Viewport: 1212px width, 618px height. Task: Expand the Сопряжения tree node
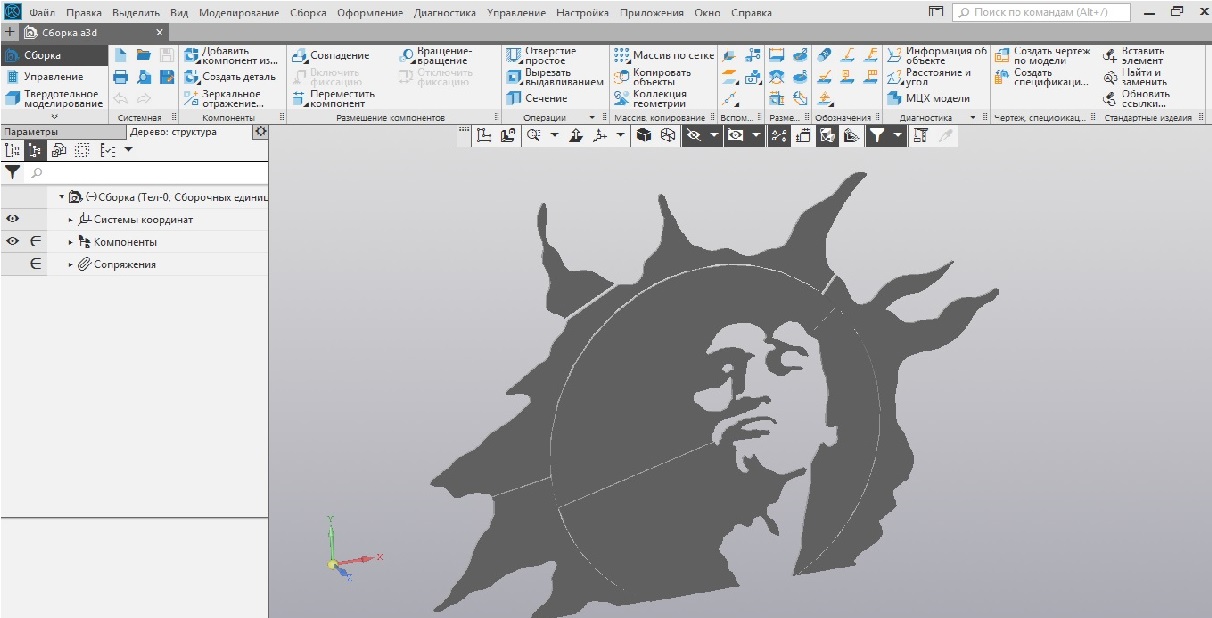(71, 264)
